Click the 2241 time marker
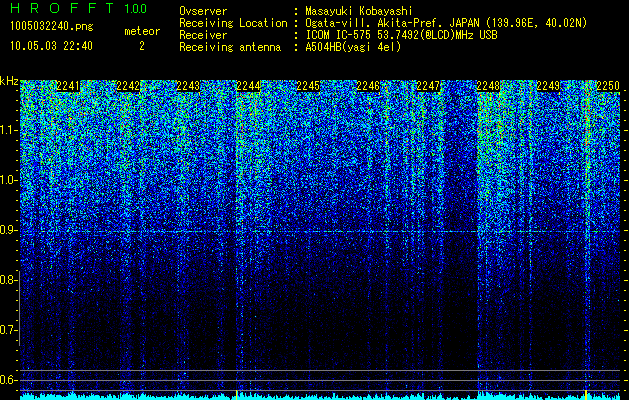 coord(68,86)
